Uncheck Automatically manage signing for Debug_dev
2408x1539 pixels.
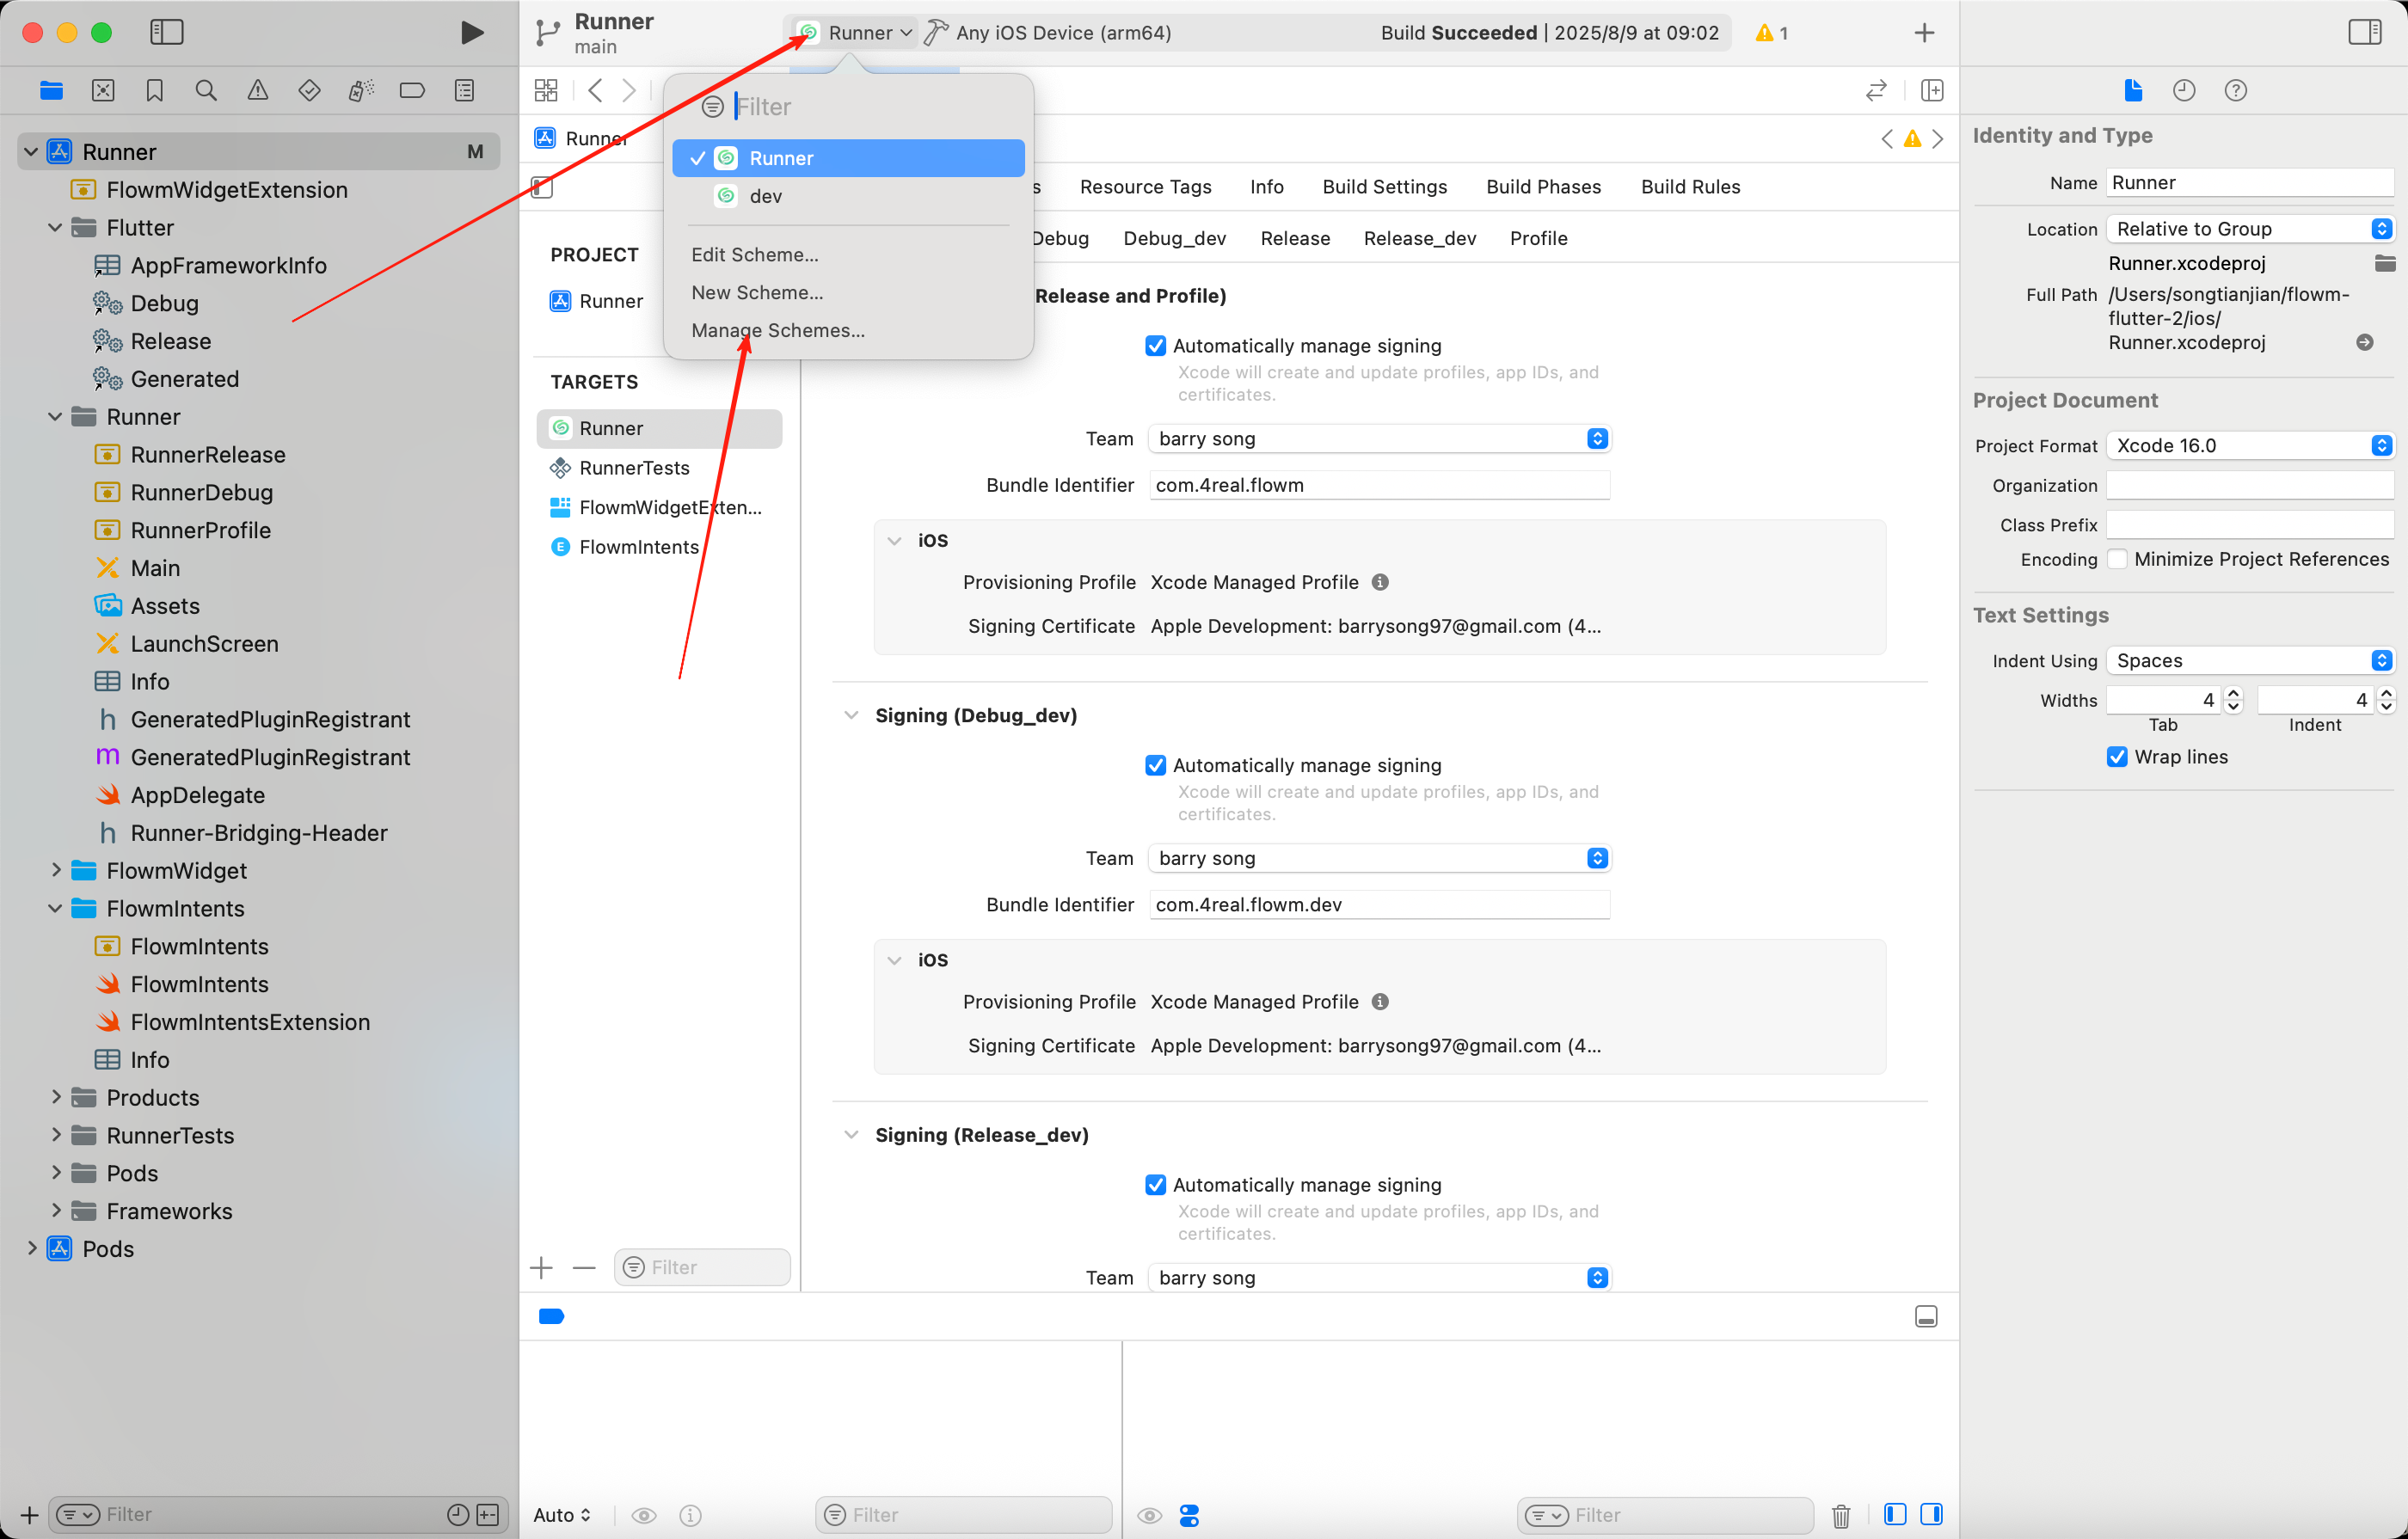pos(1155,766)
